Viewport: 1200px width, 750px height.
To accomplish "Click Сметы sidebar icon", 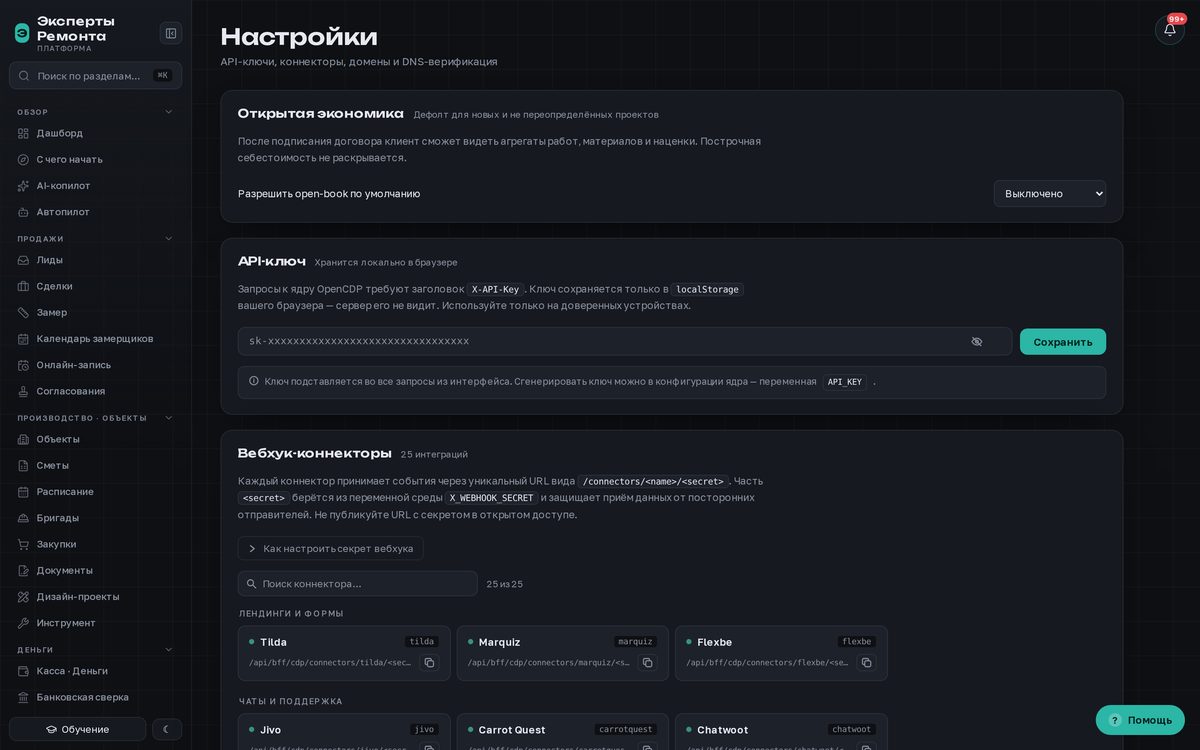I will pyautogui.click(x=24, y=465).
